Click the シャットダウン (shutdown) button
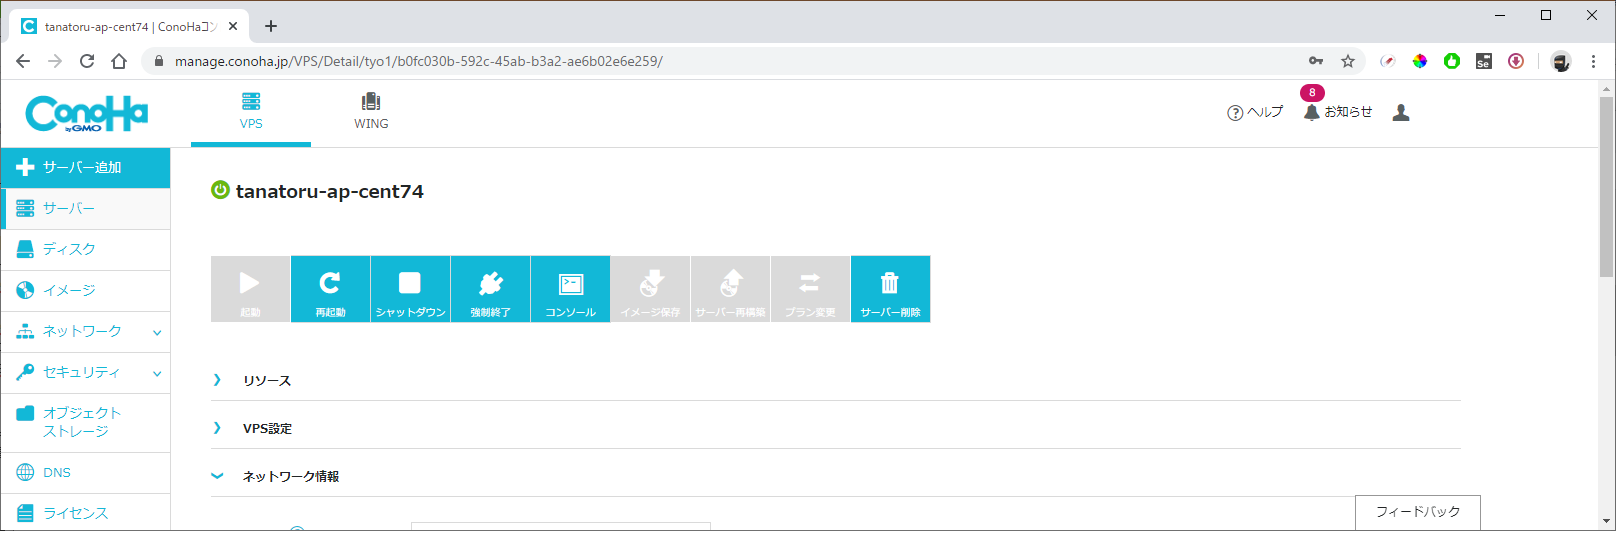Image resolution: width=1616 pixels, height=546 pixels. pos(410,289)
